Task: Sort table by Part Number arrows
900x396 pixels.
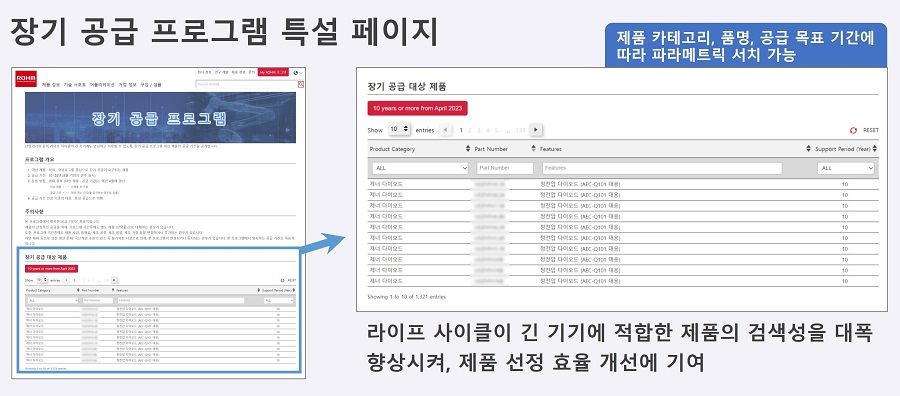Action: tap(533, 149)
